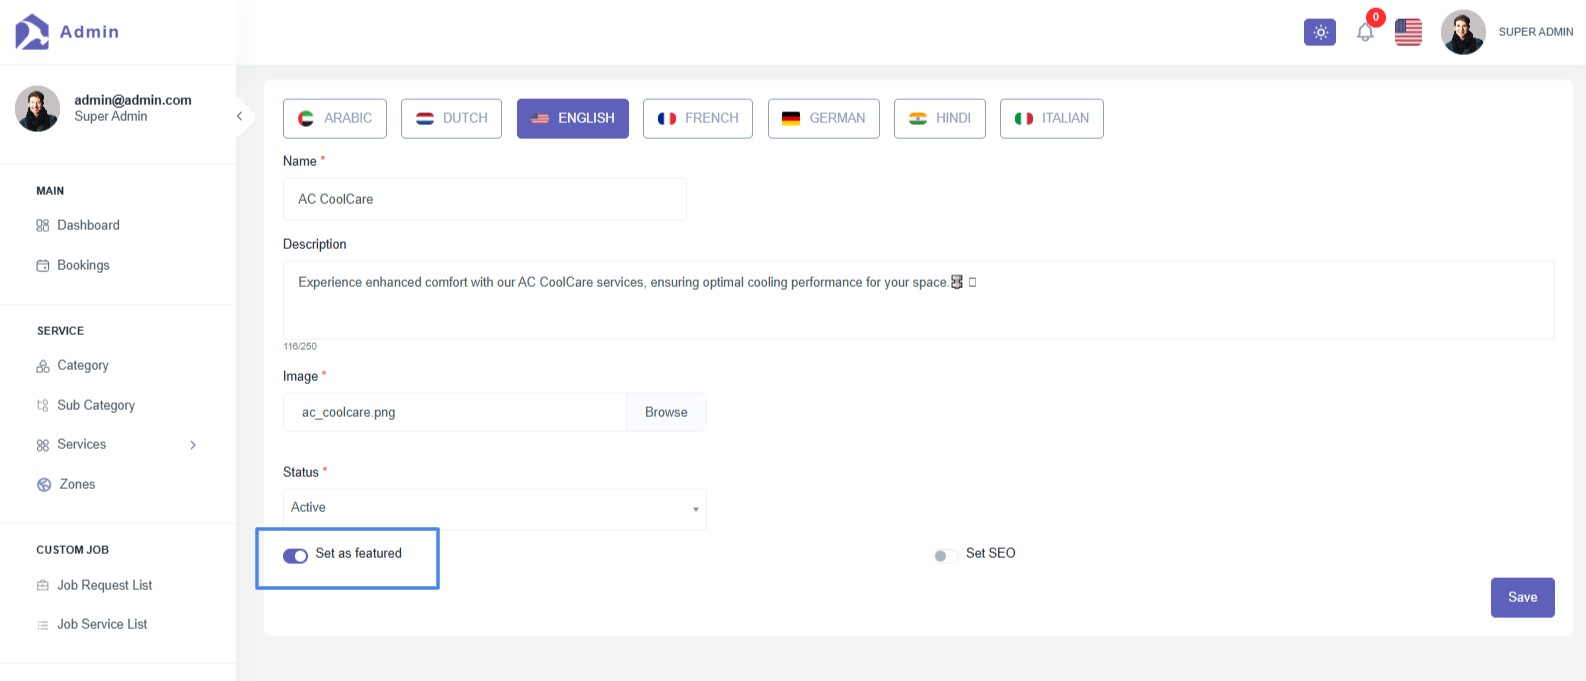Disable the Set as featured toggle
Image resolution: width=1586 pixels, height=681 pixels.
pyautogui.click(x=295, y=555)
